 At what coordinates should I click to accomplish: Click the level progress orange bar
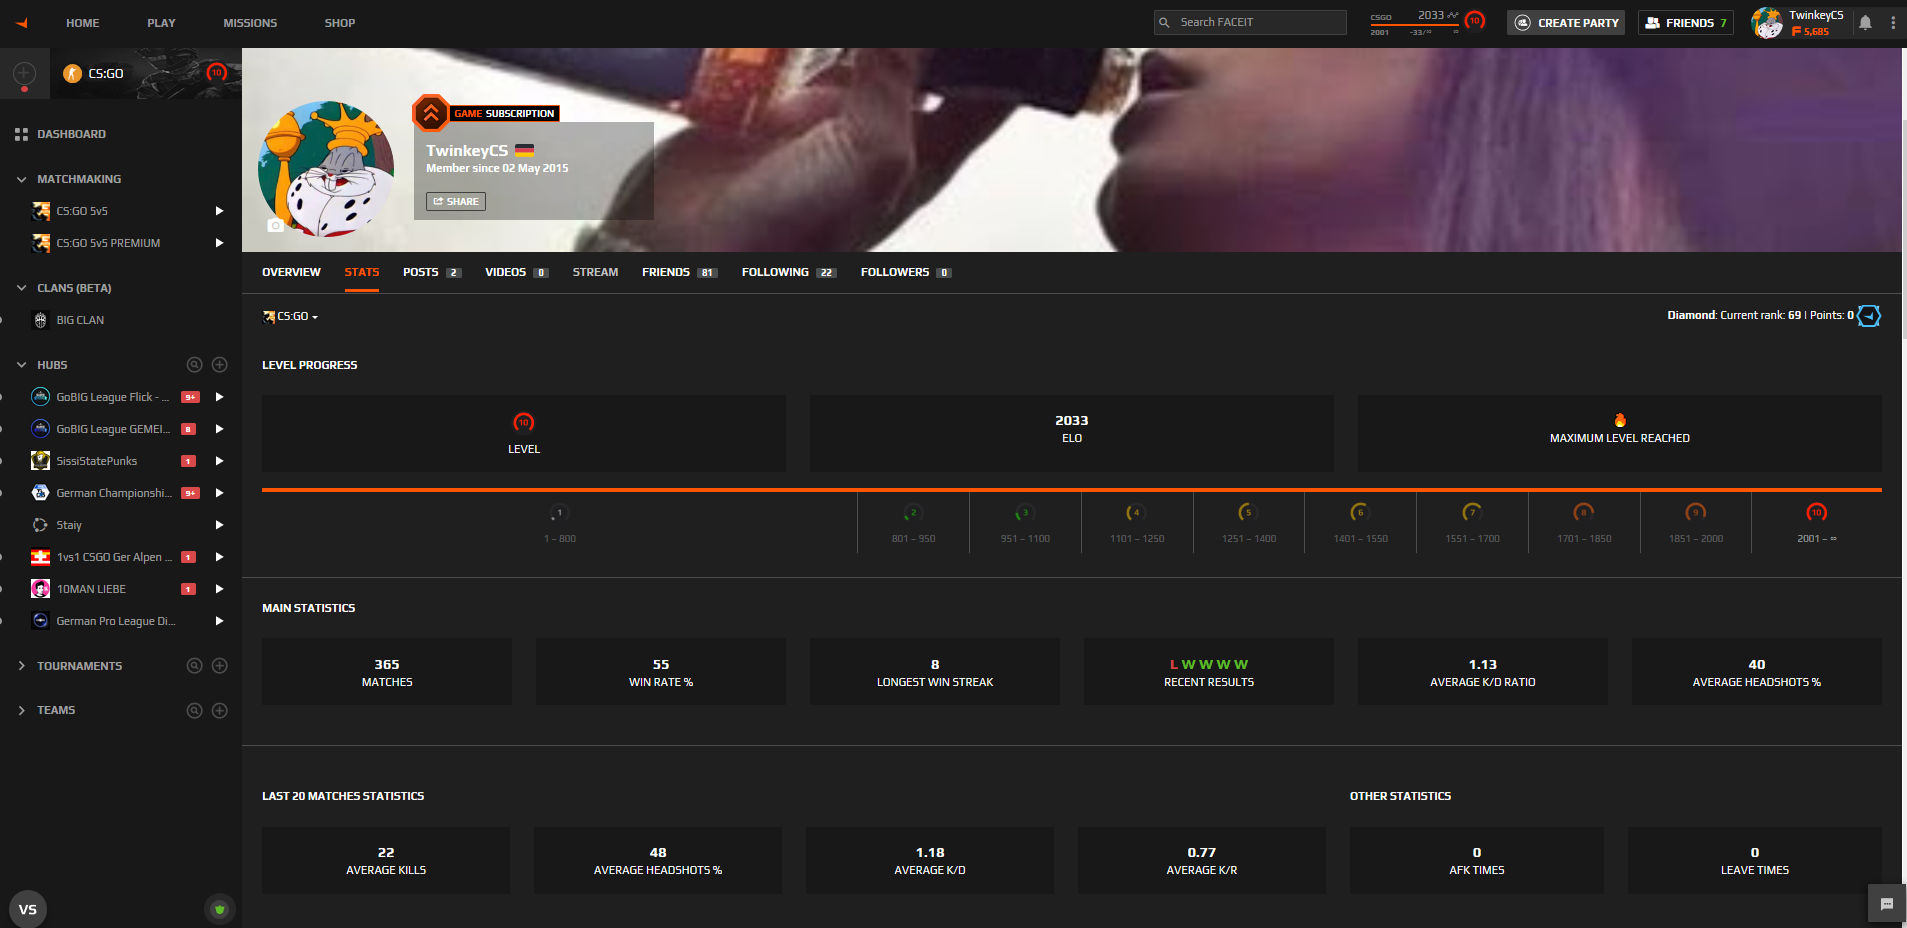click(x=1072, y=490)
